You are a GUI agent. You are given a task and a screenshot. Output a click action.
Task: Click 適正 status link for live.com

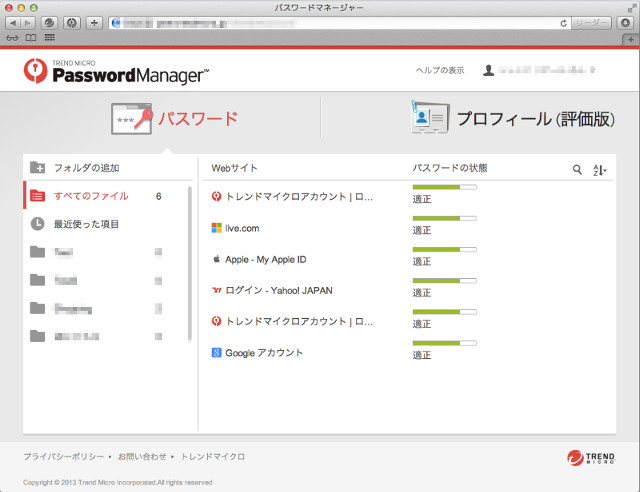pyautogui.click(x=422, y=230)
